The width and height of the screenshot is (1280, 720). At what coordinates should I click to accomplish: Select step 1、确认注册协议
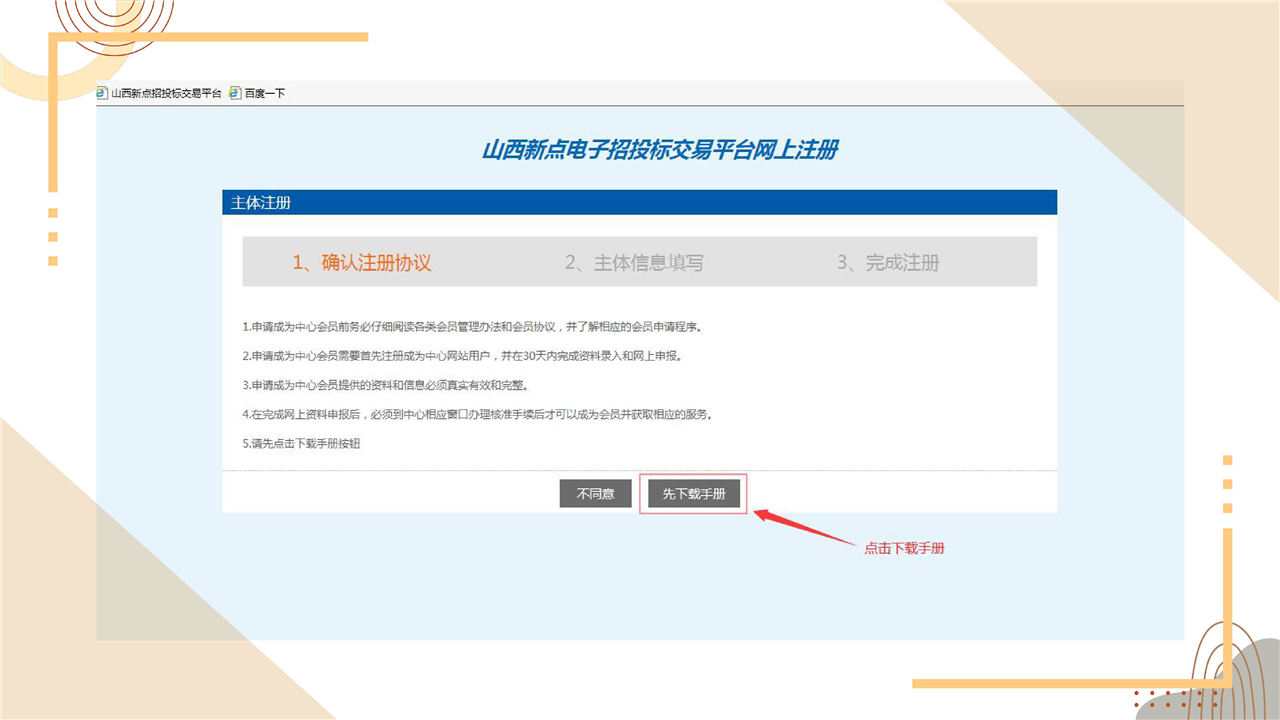(x=361, y=263)
